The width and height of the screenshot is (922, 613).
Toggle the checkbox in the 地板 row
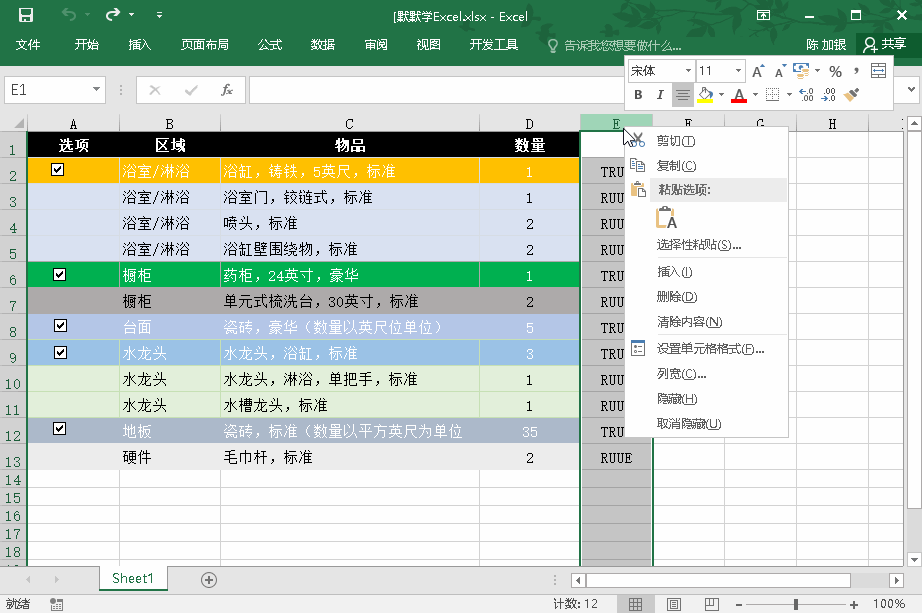(59, 428)
